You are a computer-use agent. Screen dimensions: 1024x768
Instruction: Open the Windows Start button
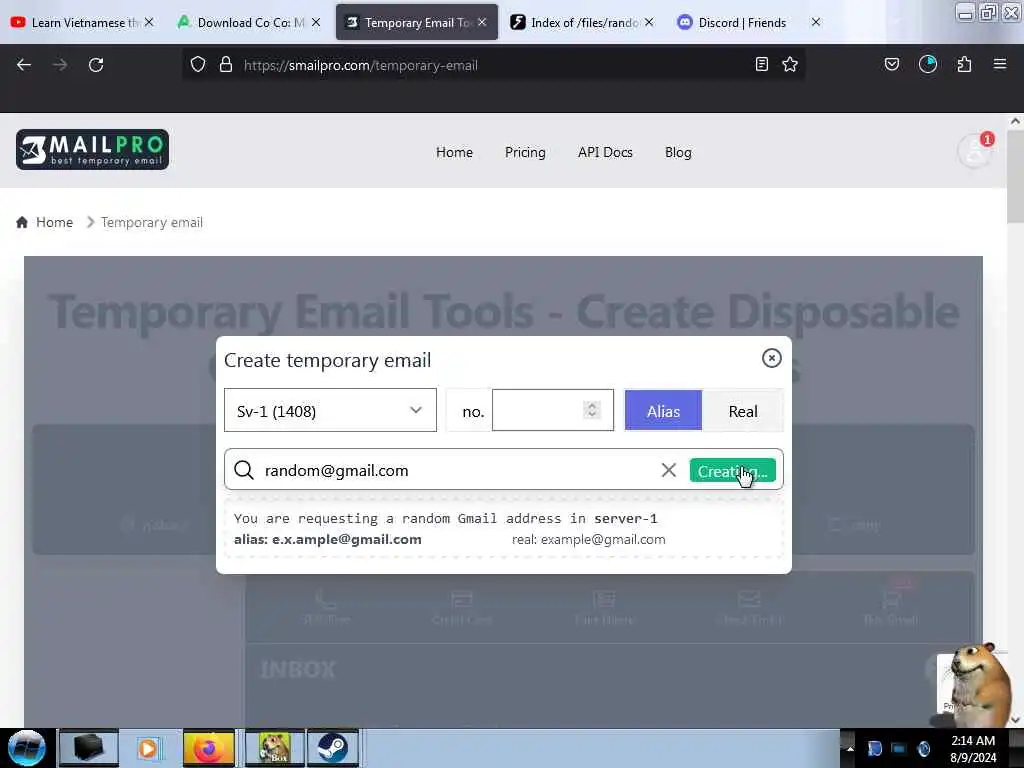(27, 748)
